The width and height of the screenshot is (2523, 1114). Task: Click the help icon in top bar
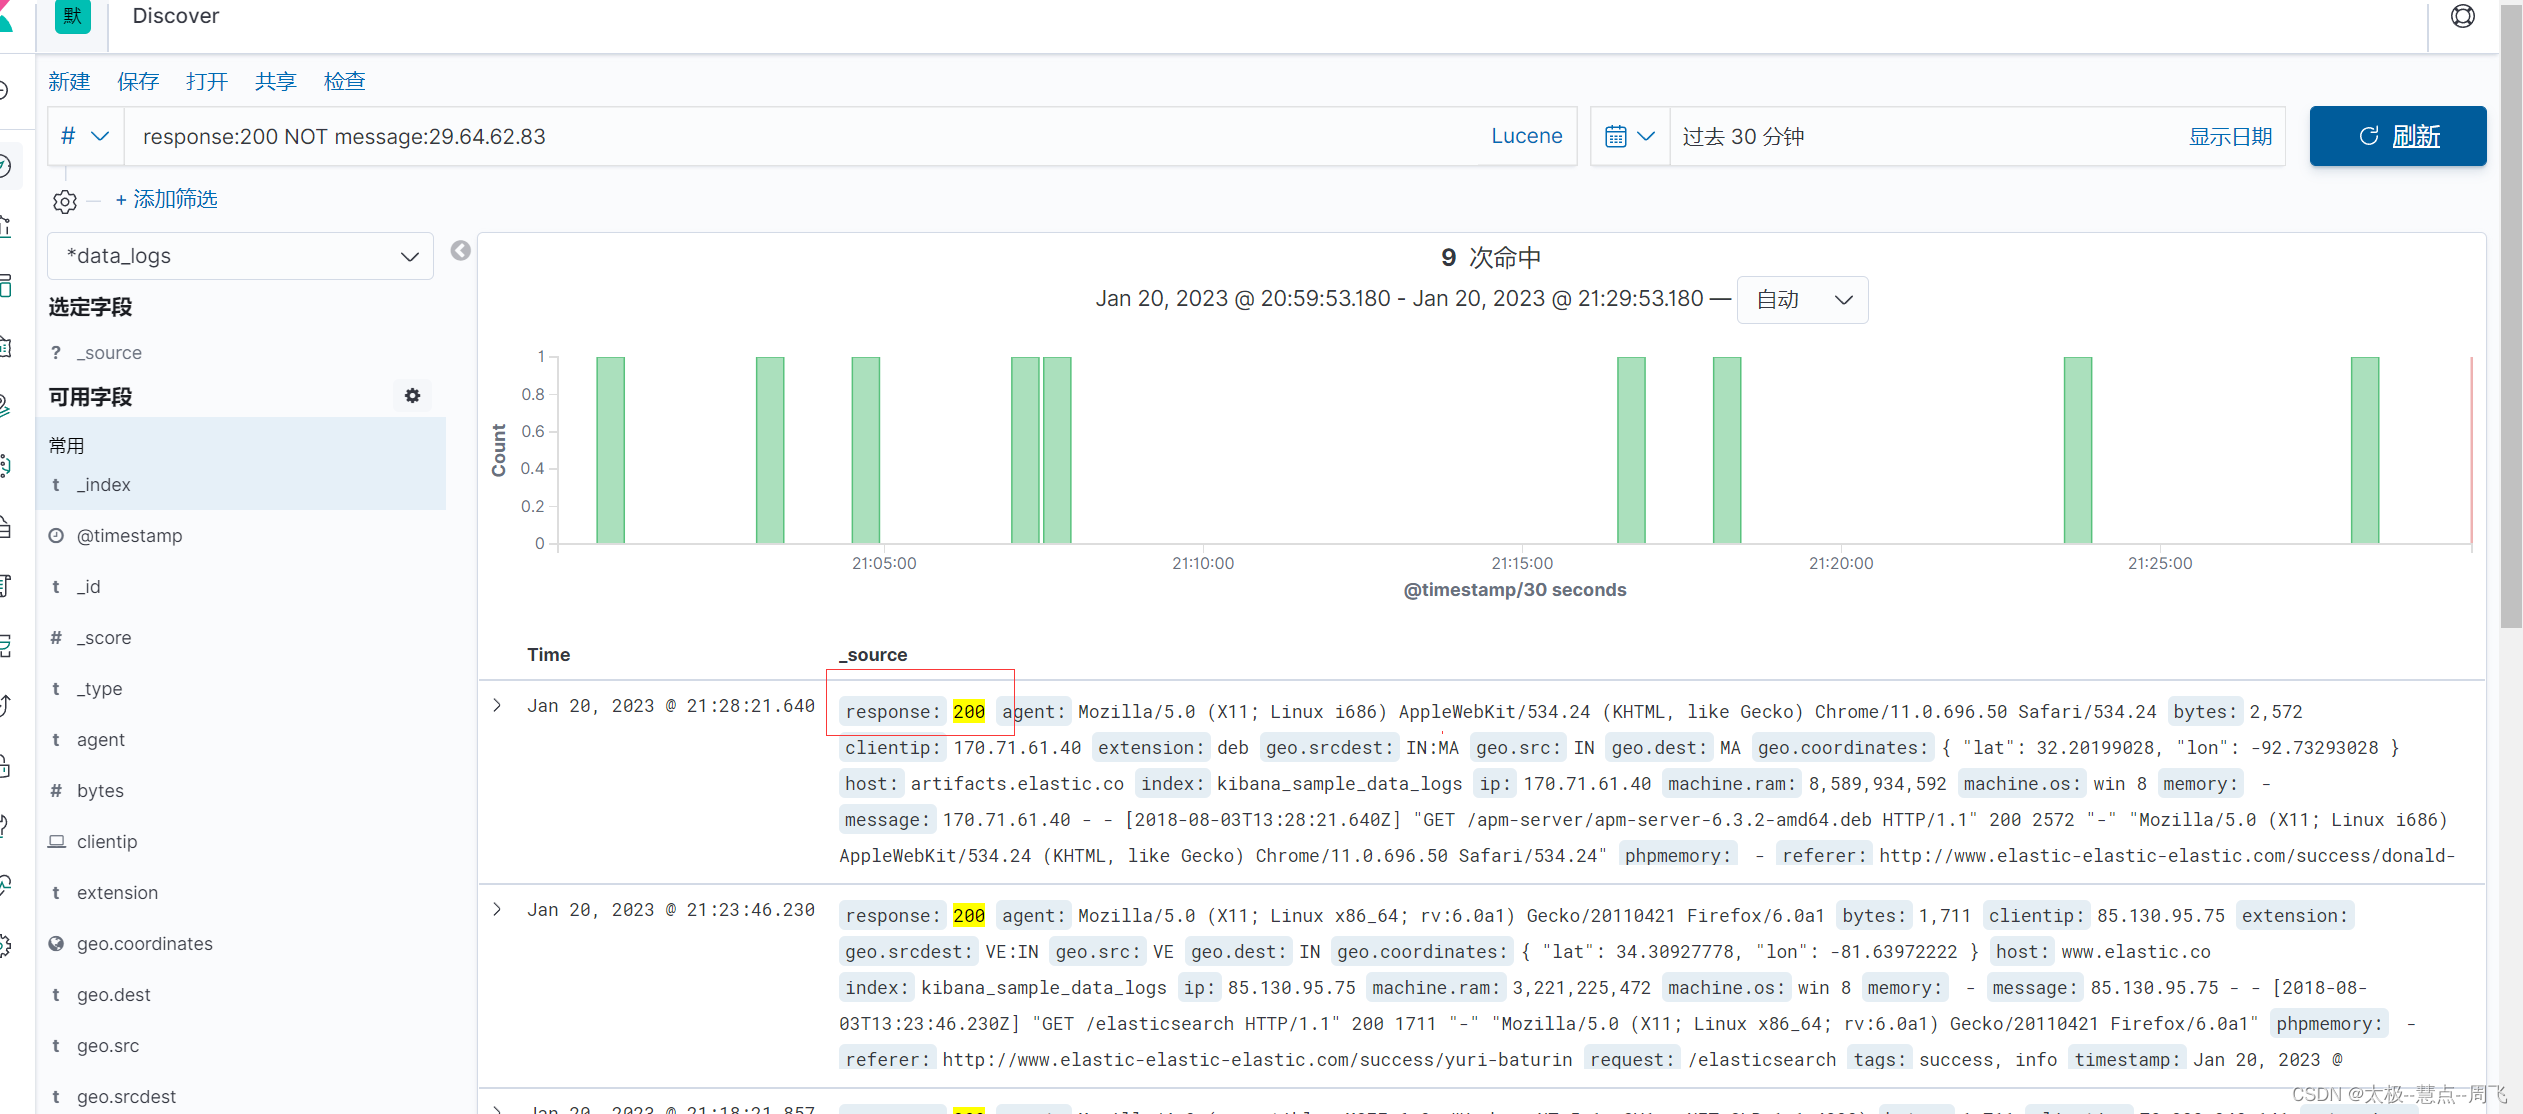[2462, 17]
